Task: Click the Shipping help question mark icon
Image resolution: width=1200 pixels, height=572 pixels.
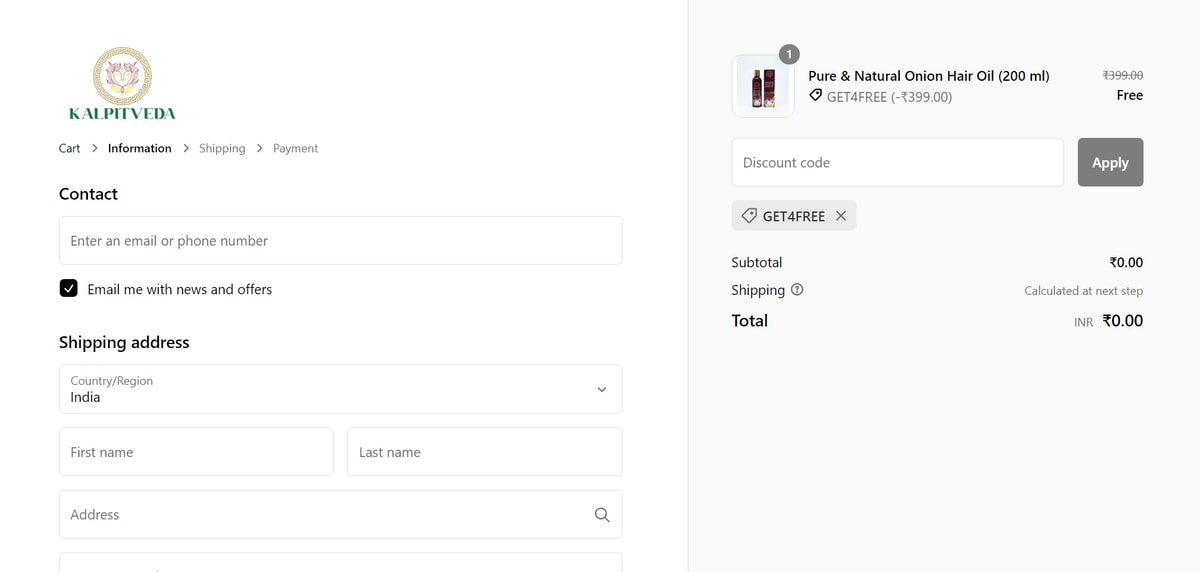Action: pos(797,290)
